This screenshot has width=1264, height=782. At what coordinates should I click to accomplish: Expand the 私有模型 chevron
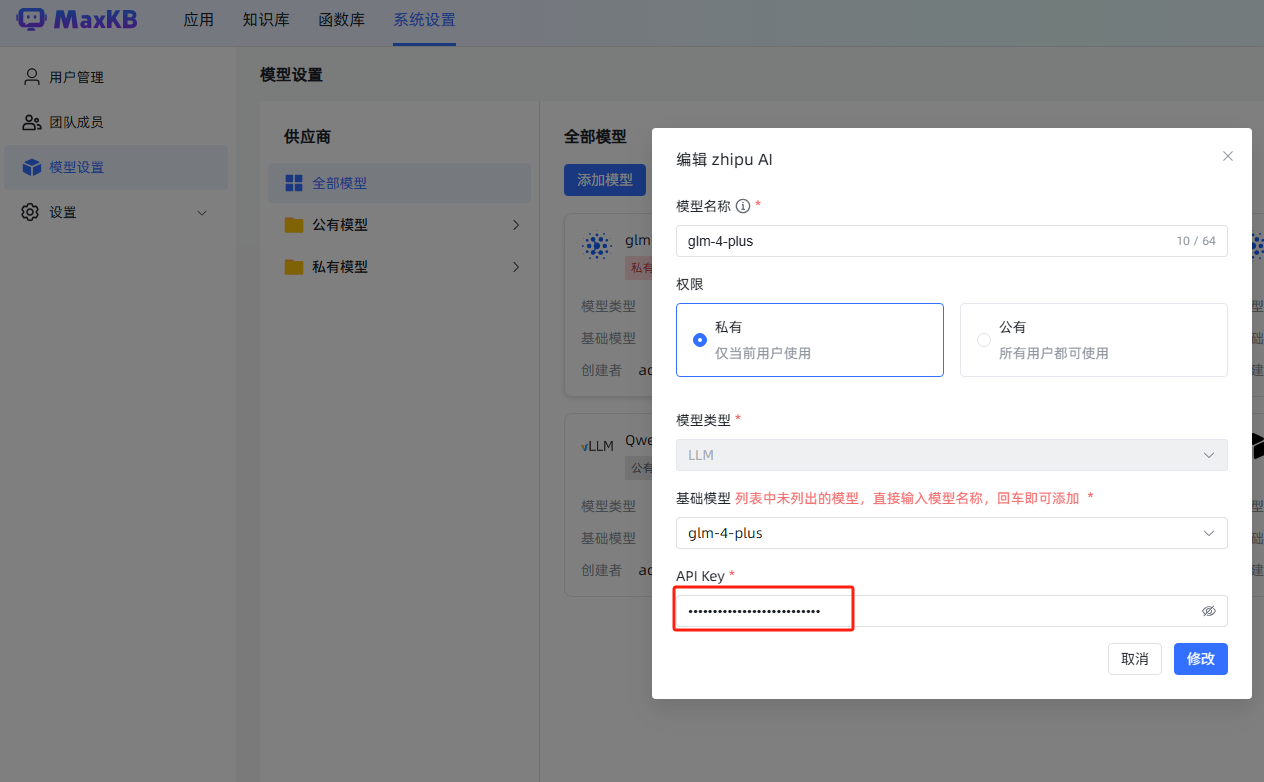pos(516,267)
